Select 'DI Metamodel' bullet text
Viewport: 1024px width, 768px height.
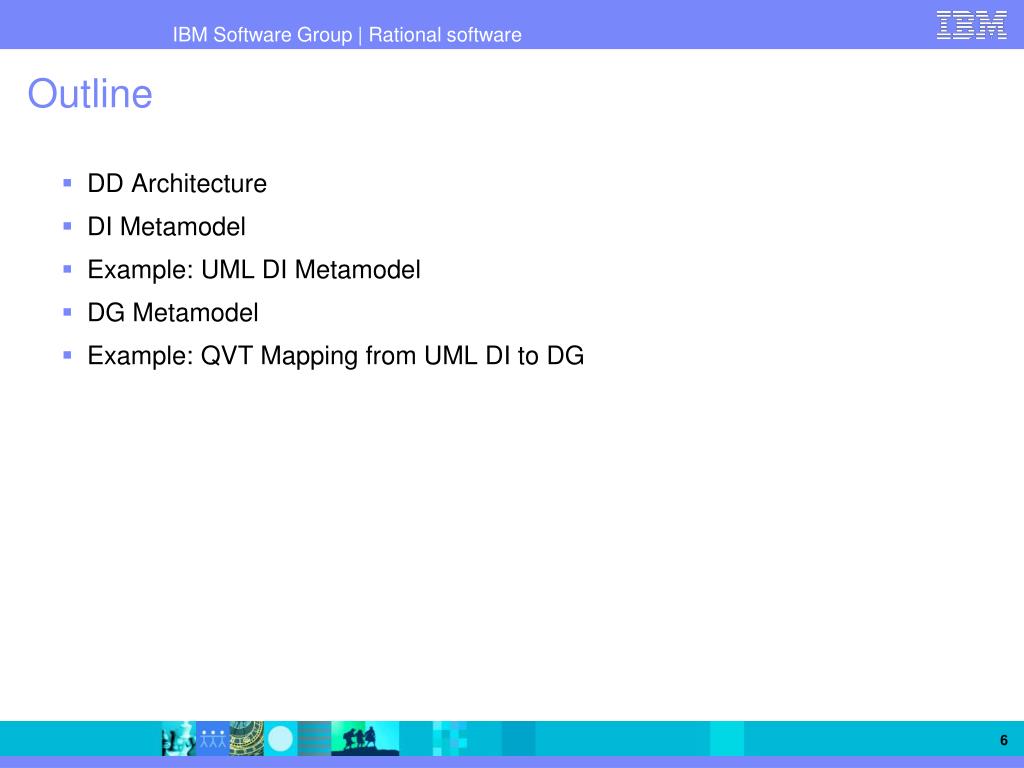tap(167, 227)
